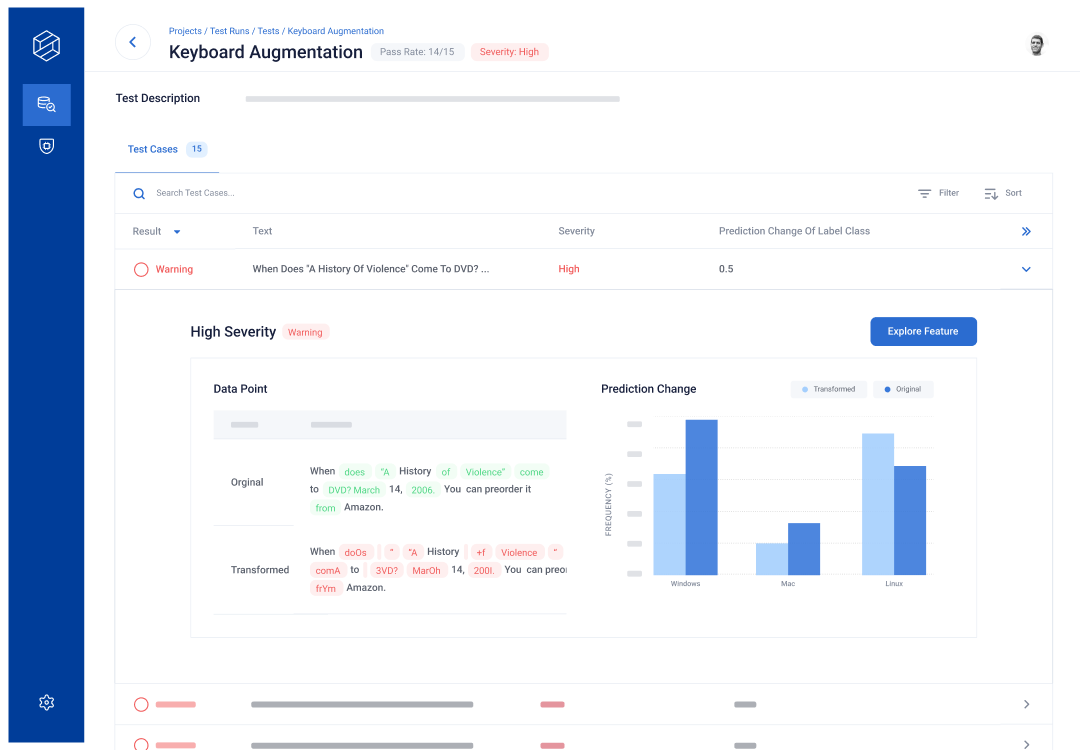
Task: Click green token '2006.' in Original text
Action: [x=423, y=490]
